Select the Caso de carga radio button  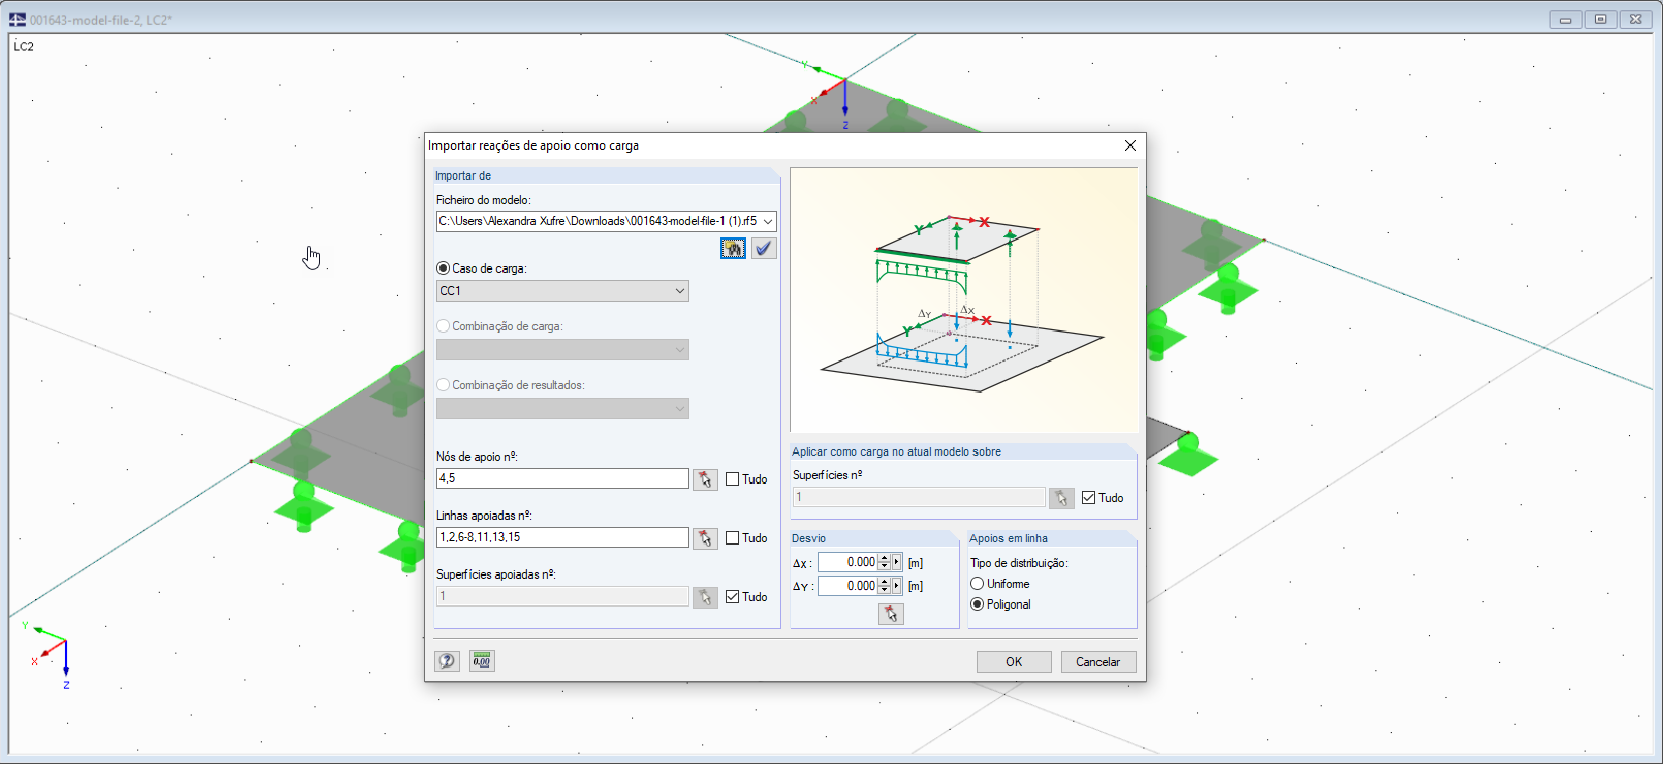(443, 268)
